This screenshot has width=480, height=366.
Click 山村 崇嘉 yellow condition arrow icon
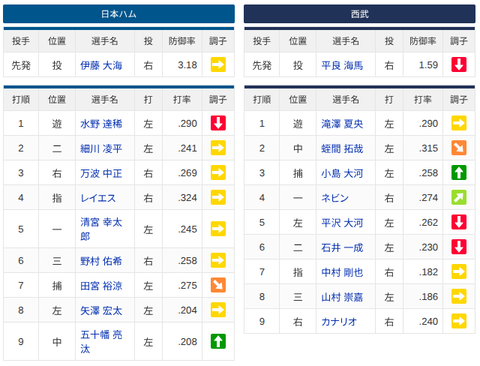(x=459, y=296)
